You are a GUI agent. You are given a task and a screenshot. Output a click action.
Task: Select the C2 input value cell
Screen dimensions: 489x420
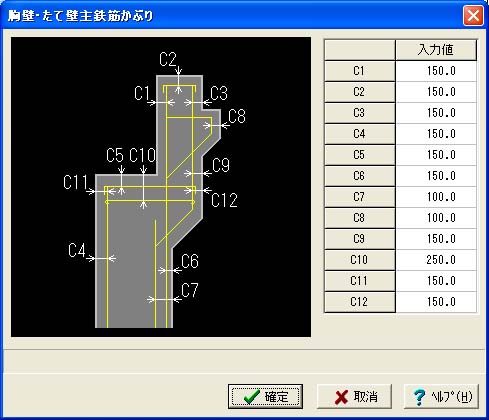pos(436,92)
